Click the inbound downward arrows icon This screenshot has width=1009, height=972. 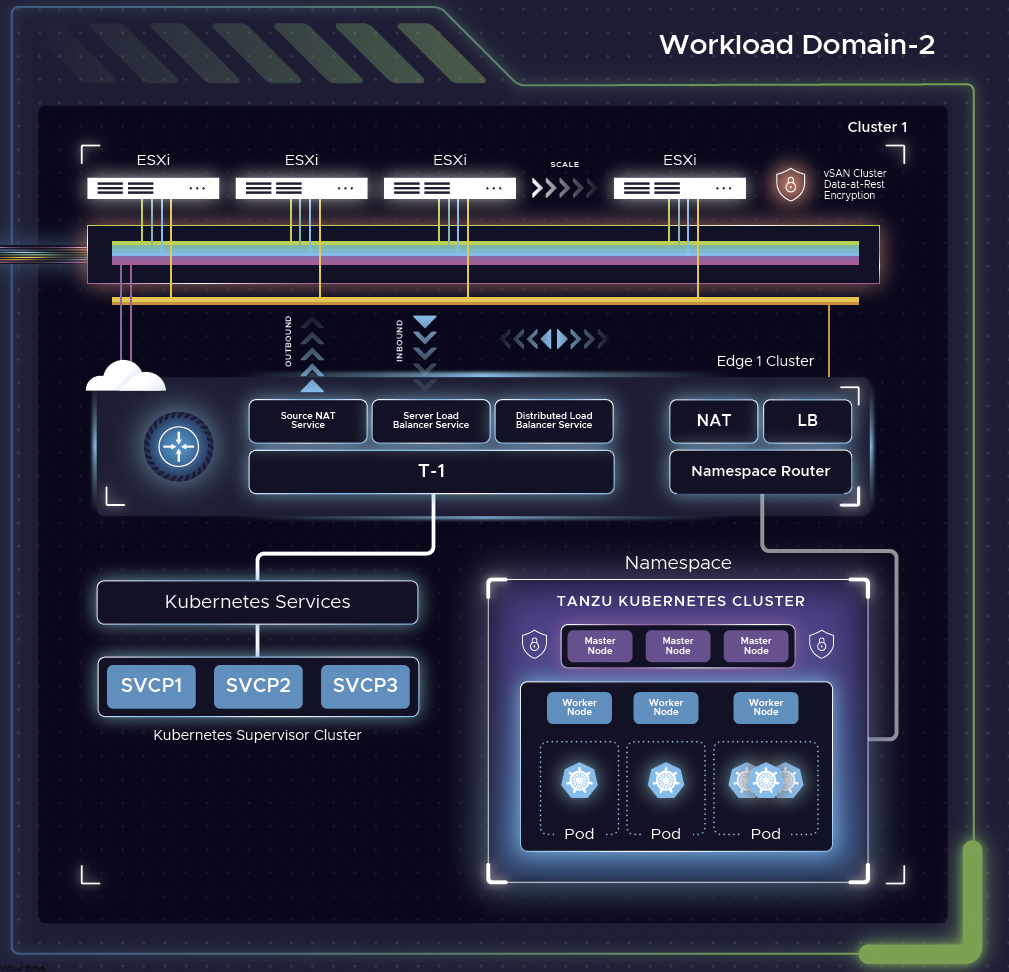tap(425, 353)
